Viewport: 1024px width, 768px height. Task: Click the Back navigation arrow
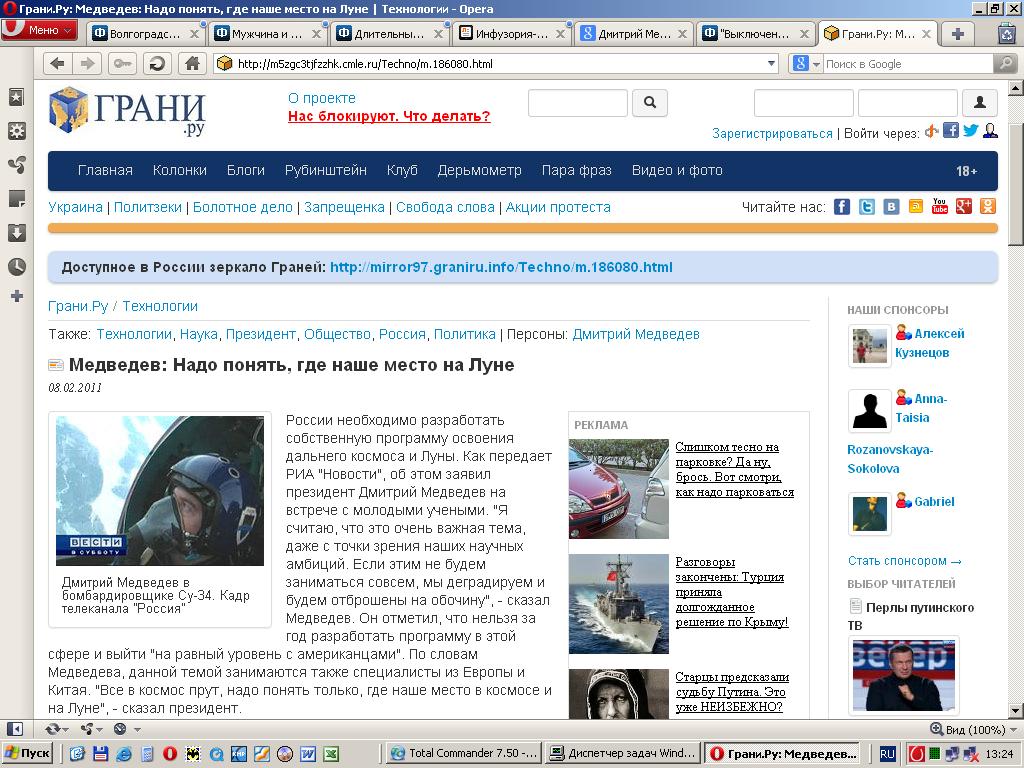click(x=57, y=64)
